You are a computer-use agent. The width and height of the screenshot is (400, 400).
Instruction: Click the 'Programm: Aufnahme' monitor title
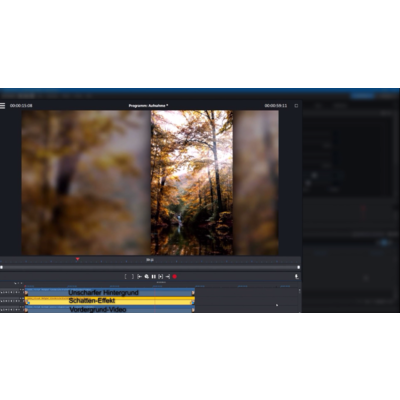(148, 106)
